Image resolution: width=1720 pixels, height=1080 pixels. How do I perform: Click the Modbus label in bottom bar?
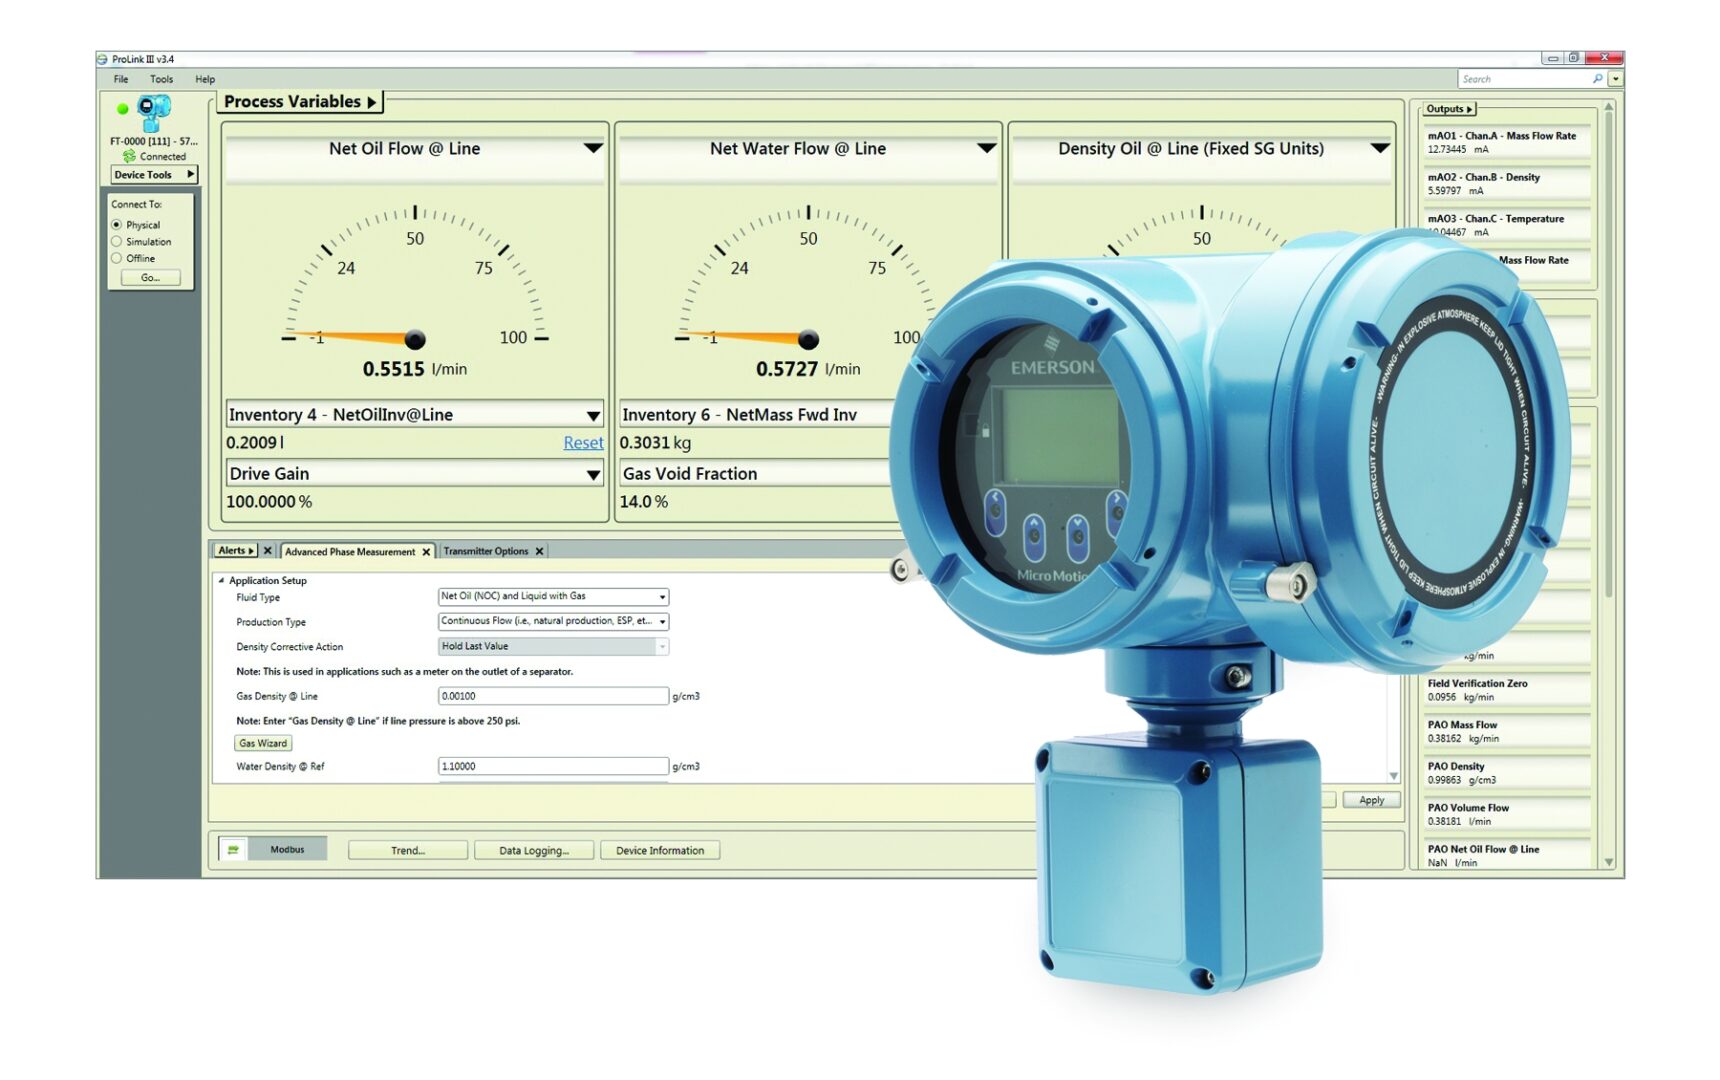[x=287, y=850]
